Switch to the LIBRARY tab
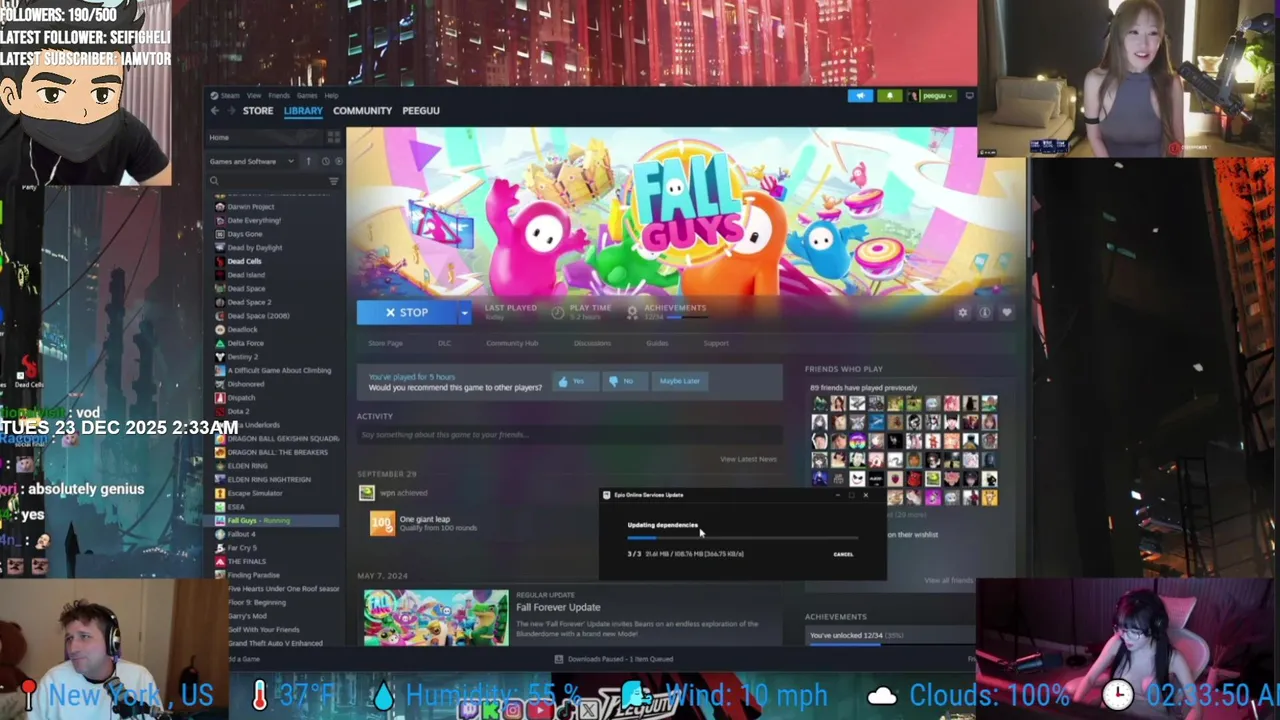This screenshot has width=1280, height=720. tap(303, 111)
